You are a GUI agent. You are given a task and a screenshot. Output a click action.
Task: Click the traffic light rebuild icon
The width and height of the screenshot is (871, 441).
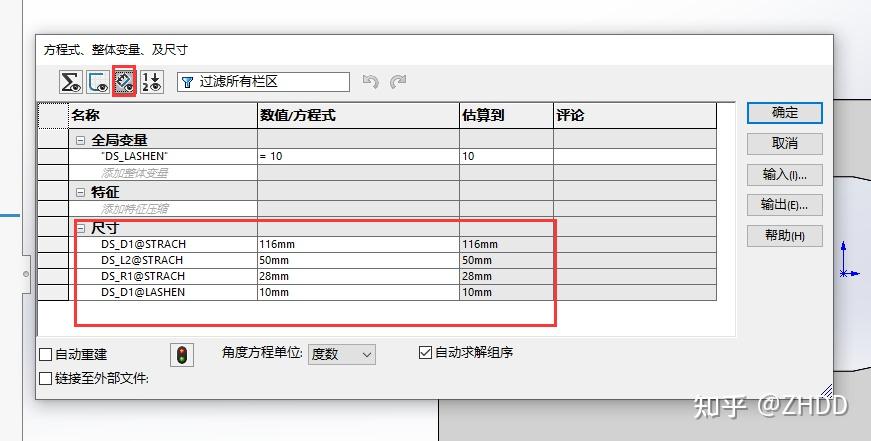(182, 355)
